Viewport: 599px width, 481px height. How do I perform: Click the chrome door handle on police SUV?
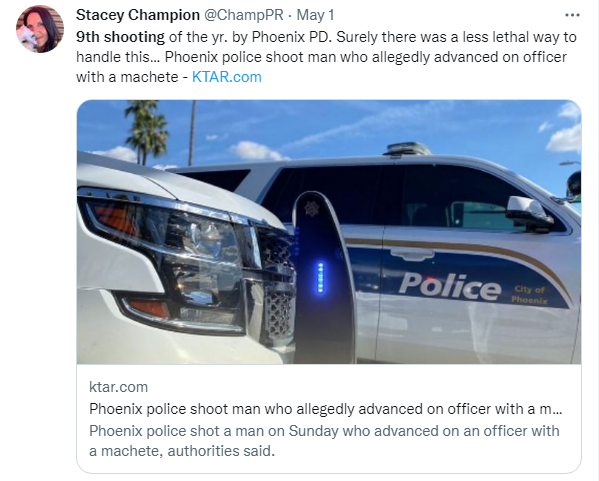[x=412, y=254]
